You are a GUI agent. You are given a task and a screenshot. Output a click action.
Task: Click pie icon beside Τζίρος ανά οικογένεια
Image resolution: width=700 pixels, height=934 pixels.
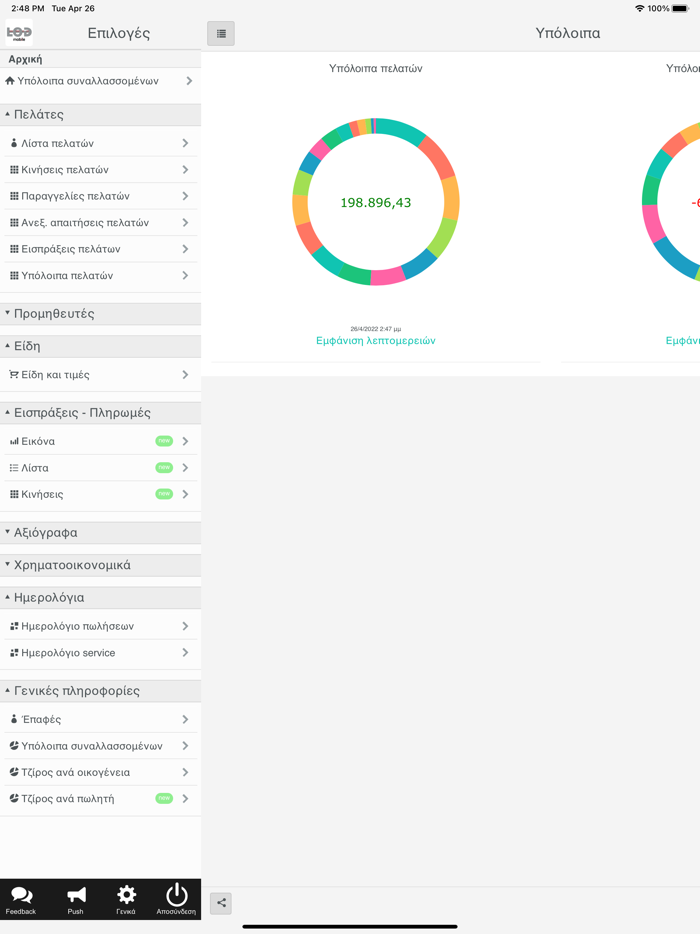[x=14, y=772]
